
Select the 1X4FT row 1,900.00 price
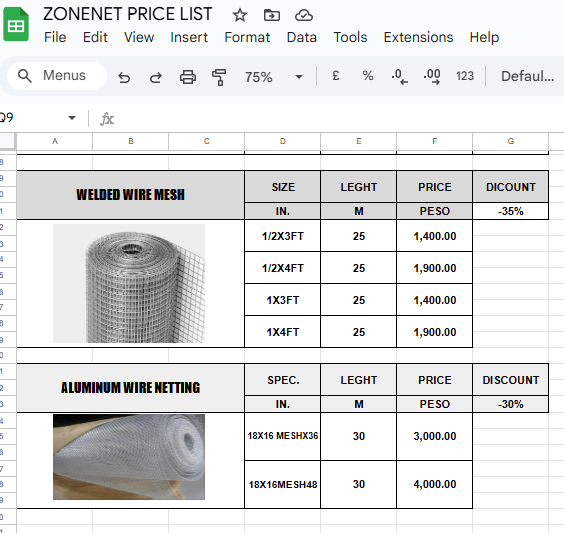tap(435, 332)
